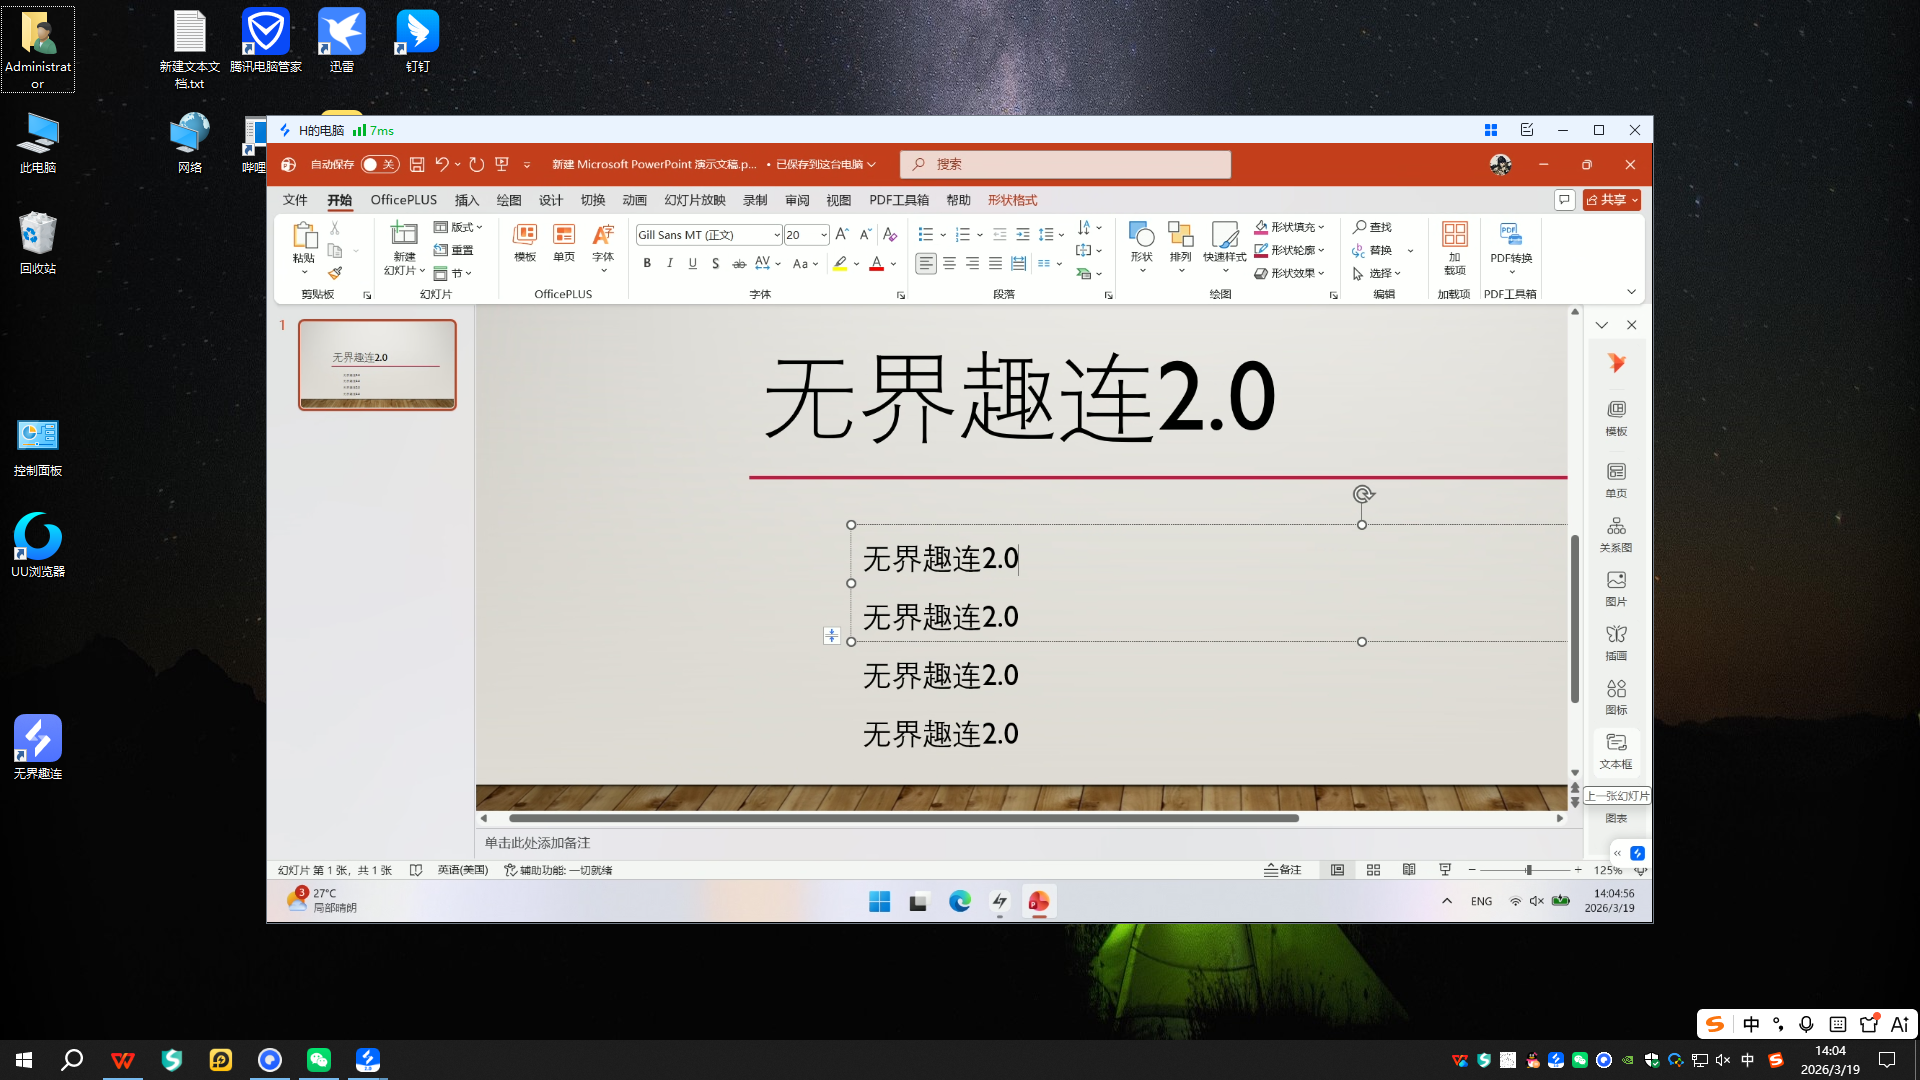Open the 图标 panel in the right sidebar
The width and height of the screenshot is (1920, 1080).
pyautogui.click(x=1616, y=696)
